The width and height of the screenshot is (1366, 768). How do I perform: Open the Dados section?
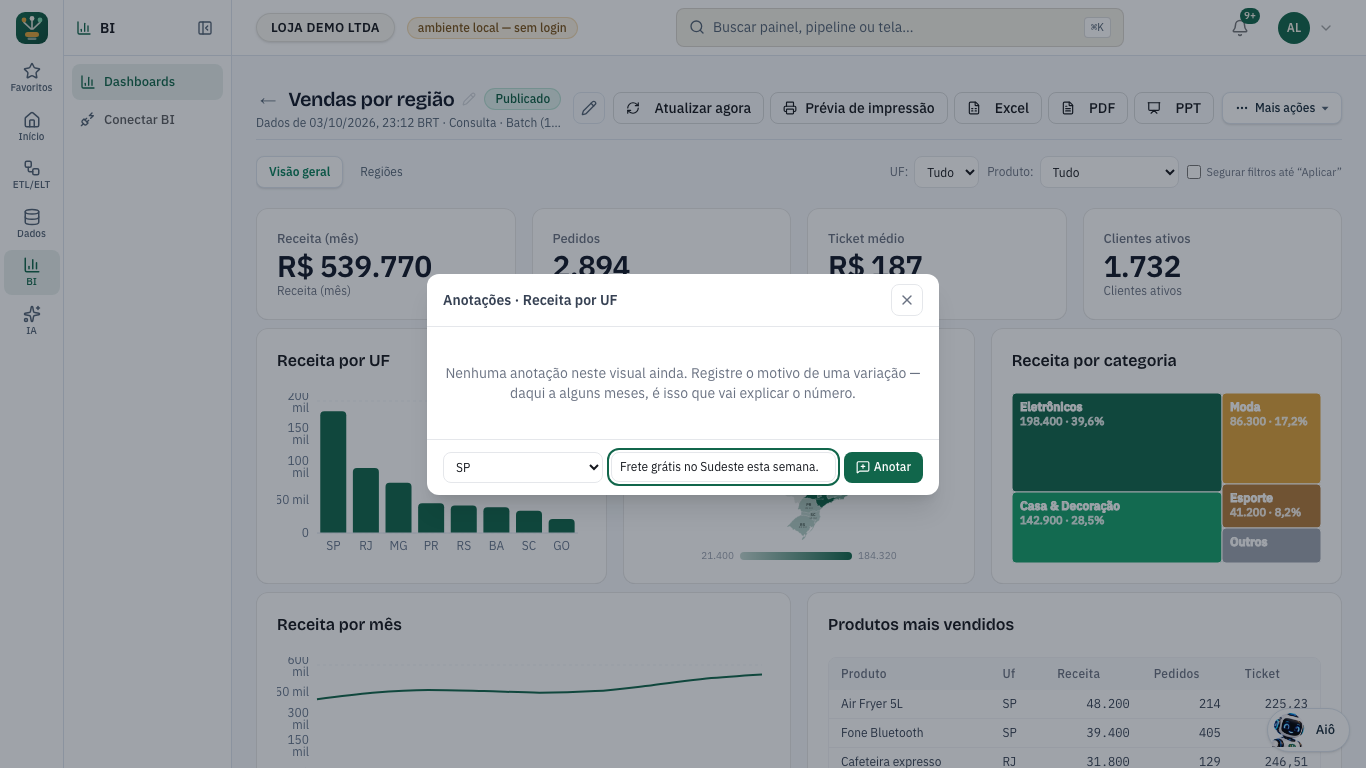point(31,223)
